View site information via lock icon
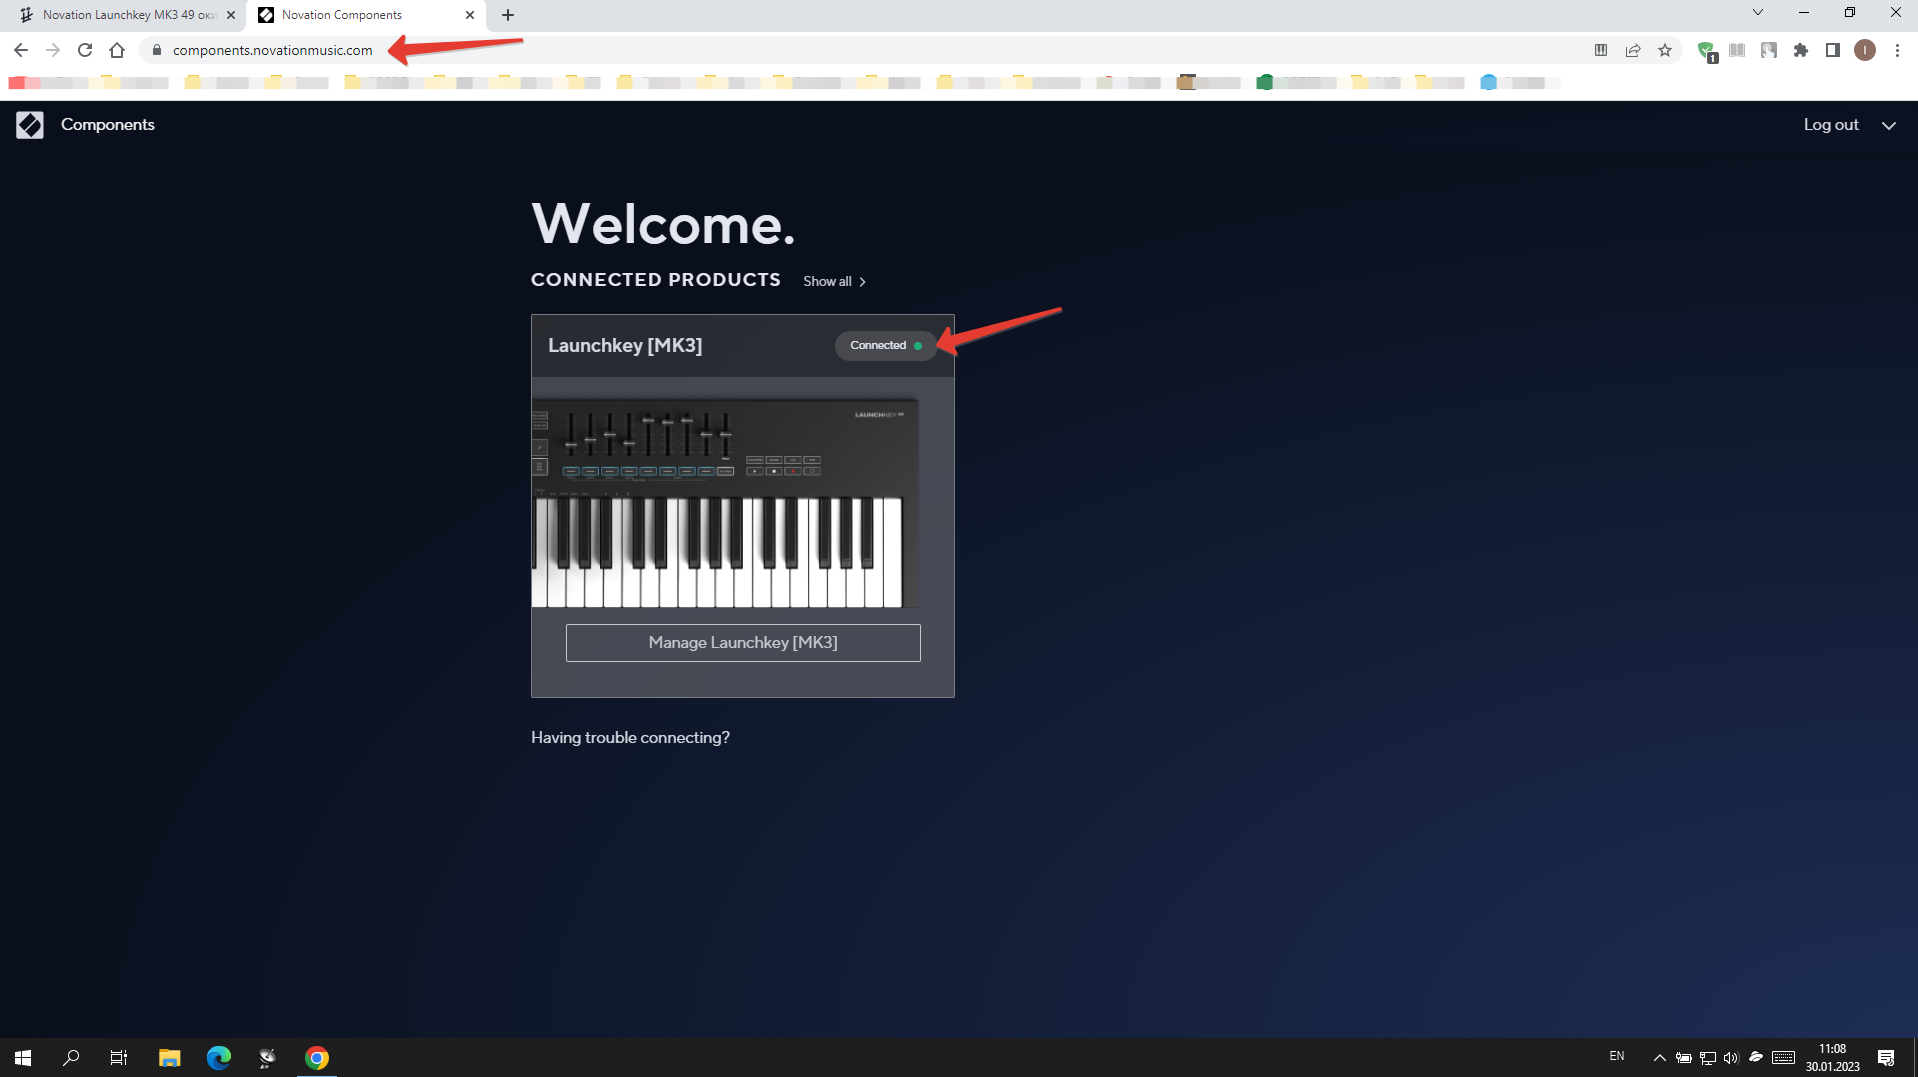Screen dimensions: 1918x1077 (x=156, y=50)
